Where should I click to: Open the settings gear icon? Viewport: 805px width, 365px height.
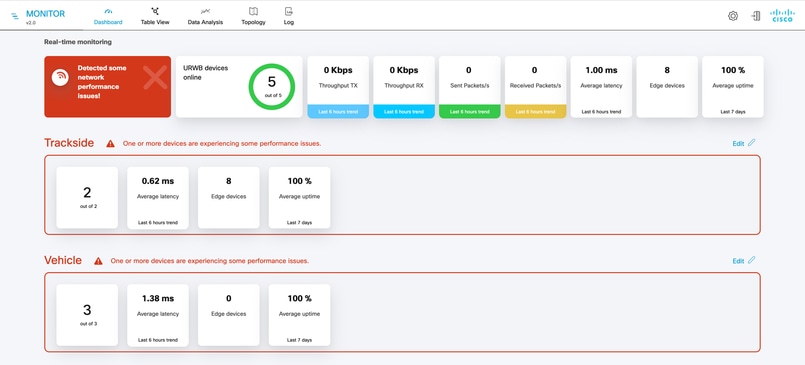click(x=733, y=16)
